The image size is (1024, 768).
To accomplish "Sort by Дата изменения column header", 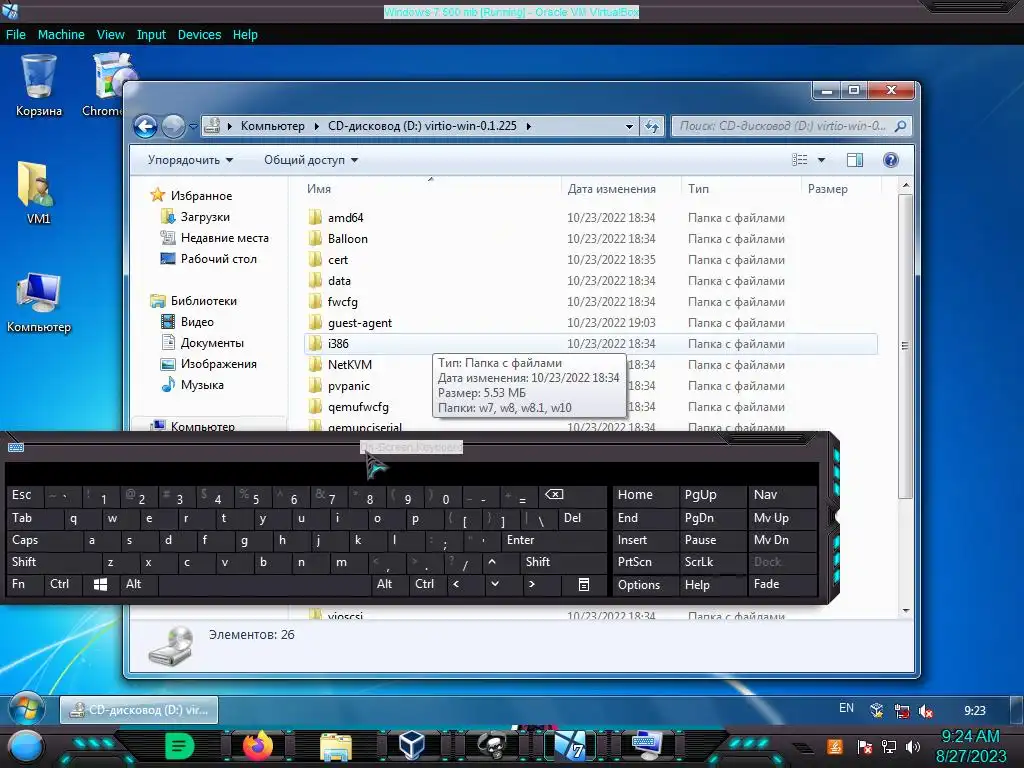I will [x=611, y=189].
